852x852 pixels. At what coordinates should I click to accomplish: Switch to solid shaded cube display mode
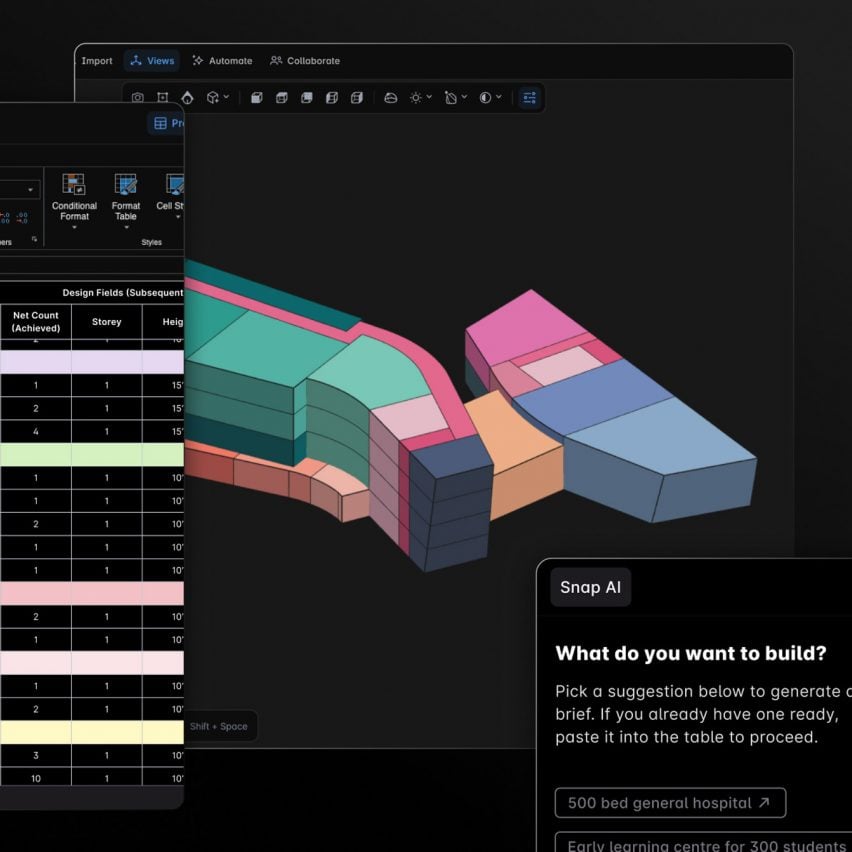point(256,97)
